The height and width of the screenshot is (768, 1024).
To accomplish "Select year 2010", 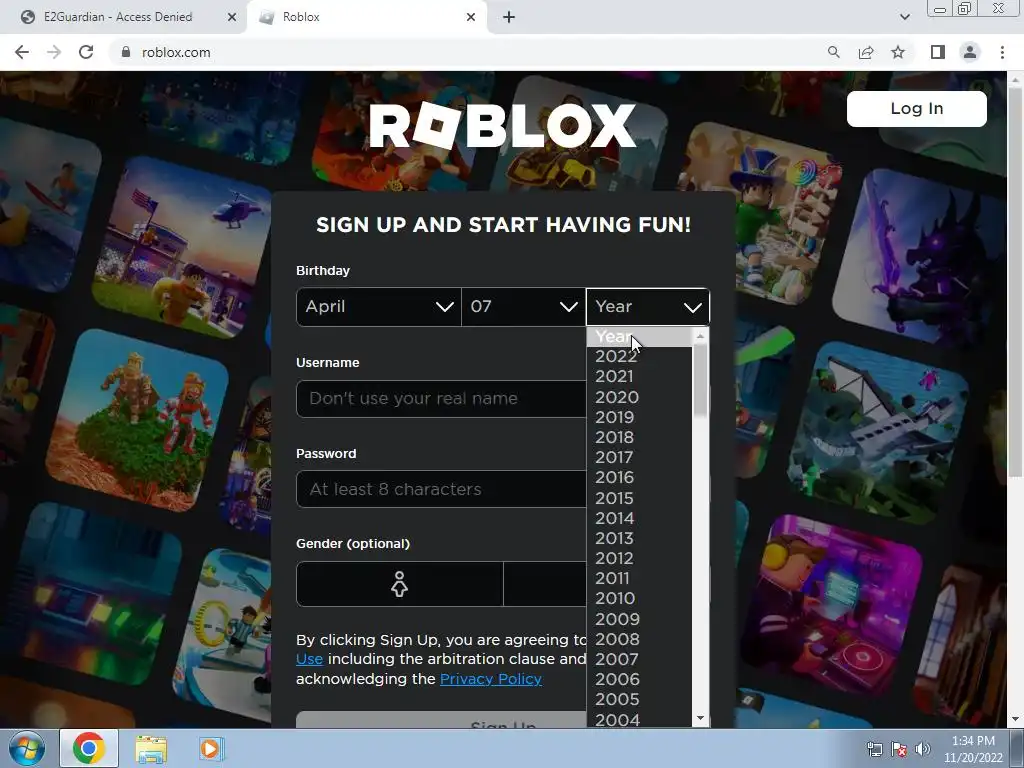I will [639, 599].
